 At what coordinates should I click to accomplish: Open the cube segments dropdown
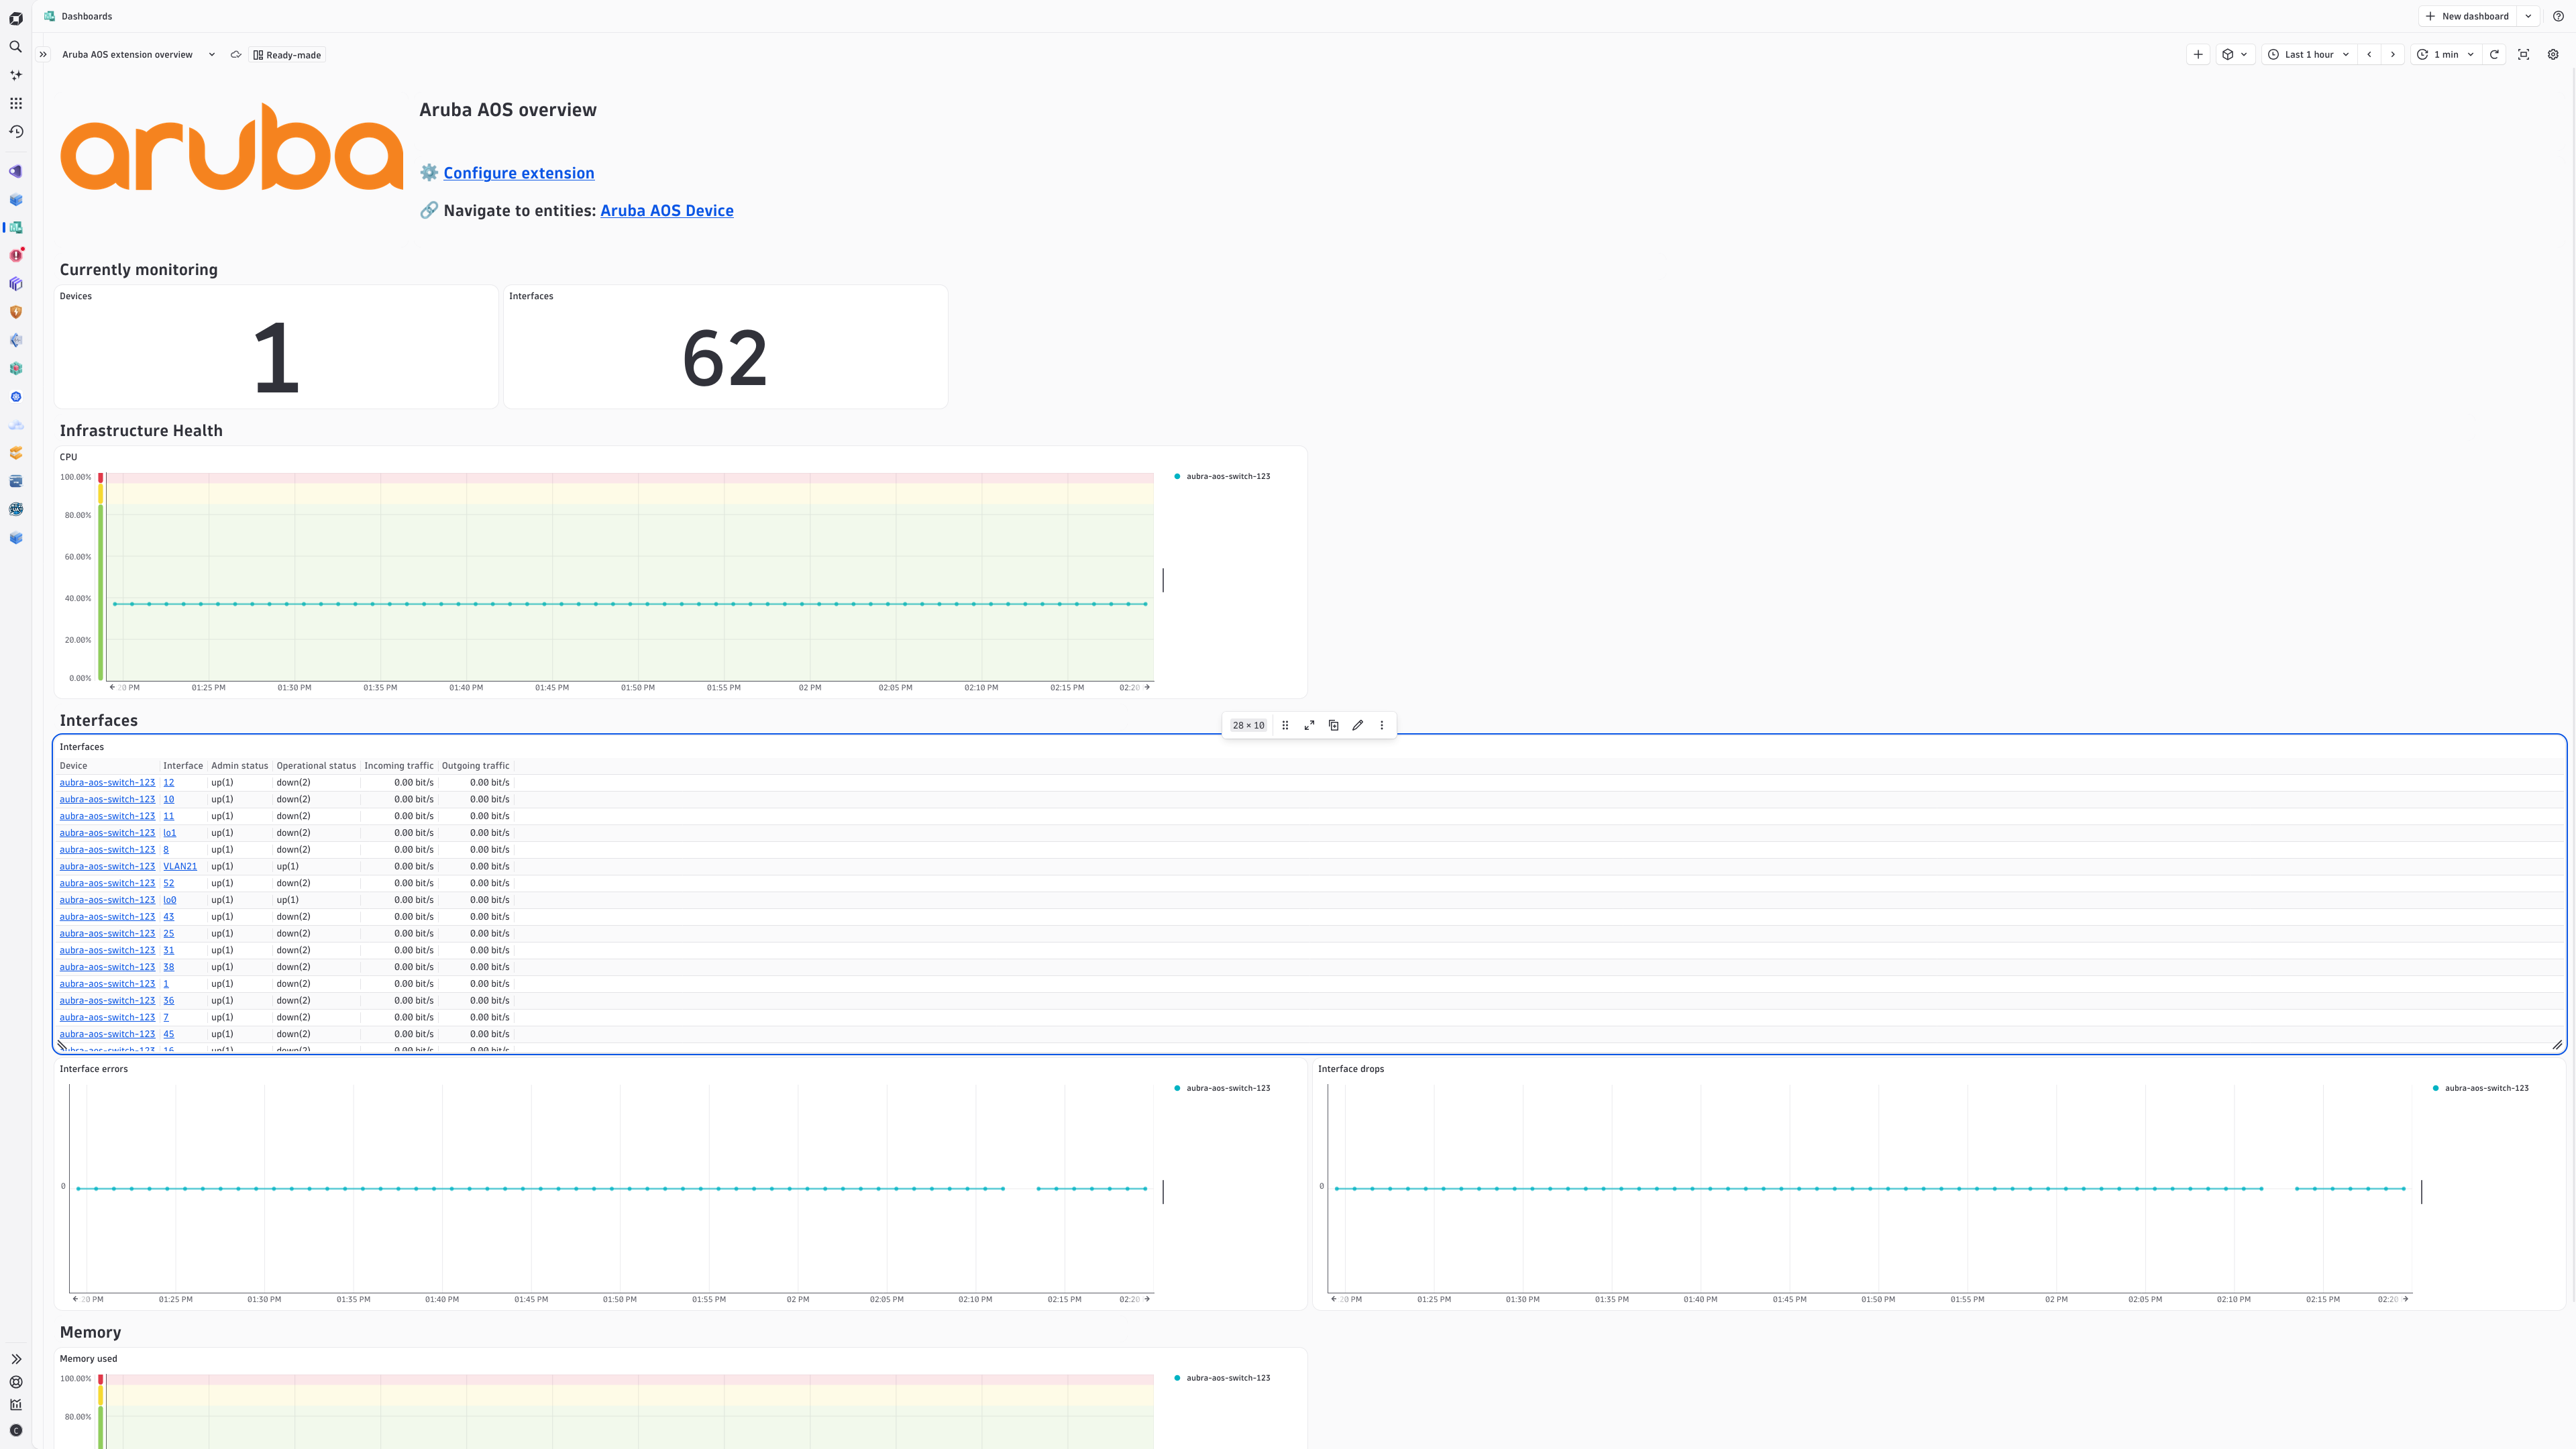(2234, 55)
